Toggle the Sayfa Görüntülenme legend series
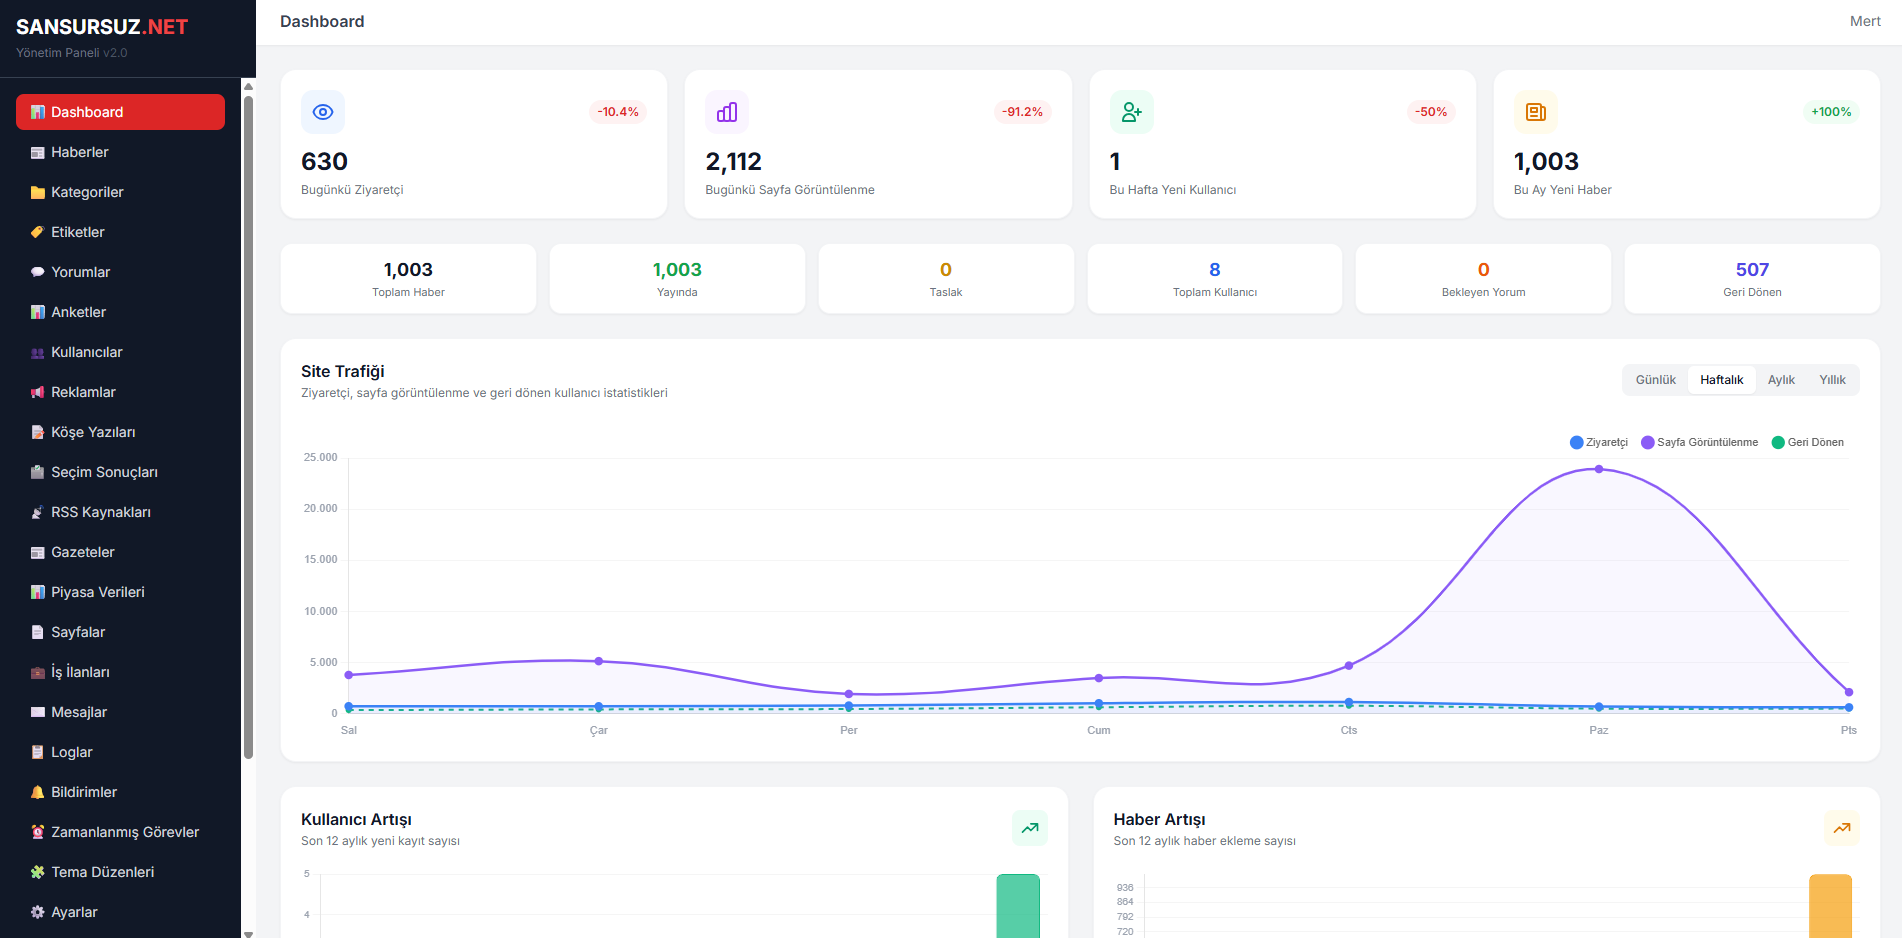This screenshot has height=938, width=1902. pos(1700,442)
